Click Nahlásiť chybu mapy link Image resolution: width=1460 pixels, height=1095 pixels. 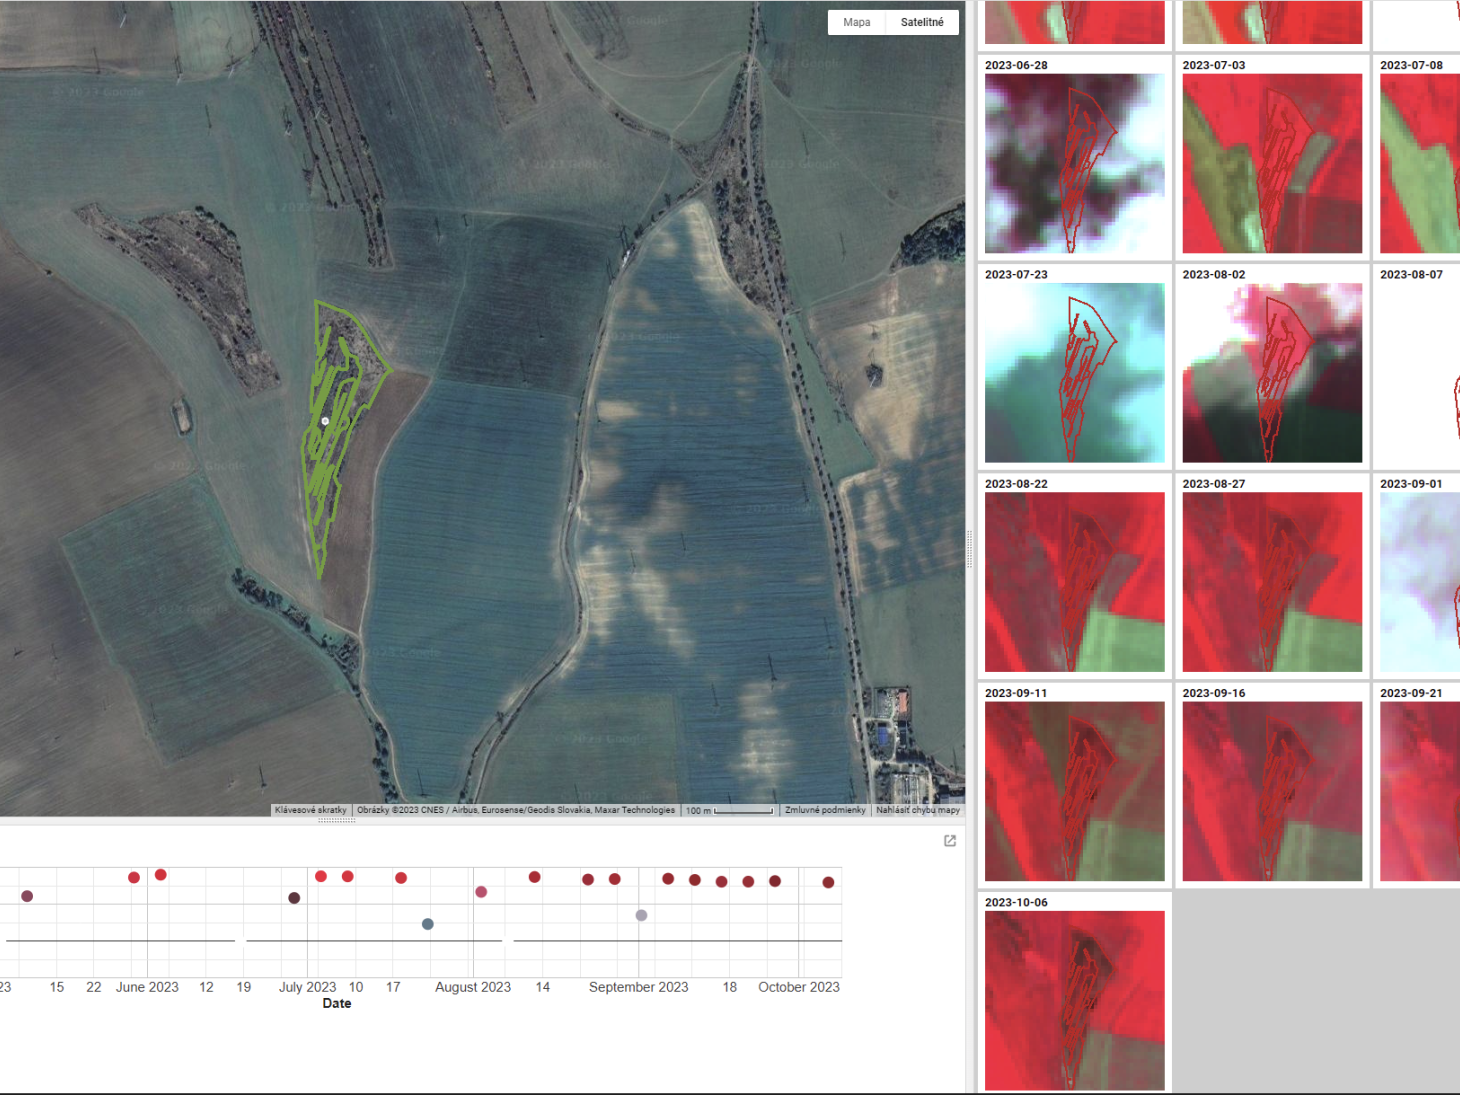(x=917, y=810)
